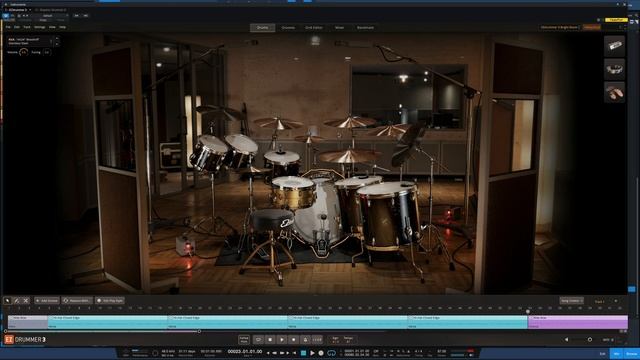
Task: Click record in EZdrummer transport
Action: coord(293,339)
